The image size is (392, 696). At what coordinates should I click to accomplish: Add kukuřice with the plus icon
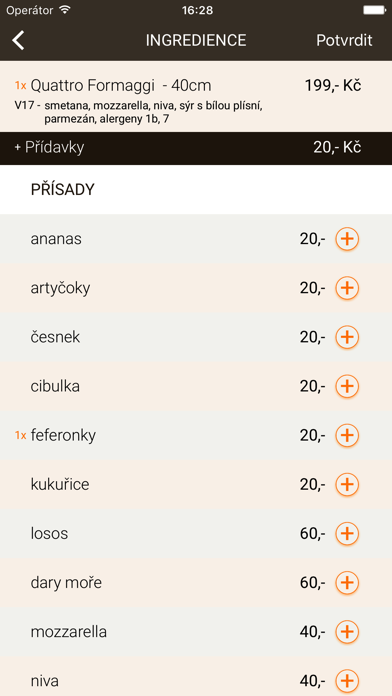347,484
